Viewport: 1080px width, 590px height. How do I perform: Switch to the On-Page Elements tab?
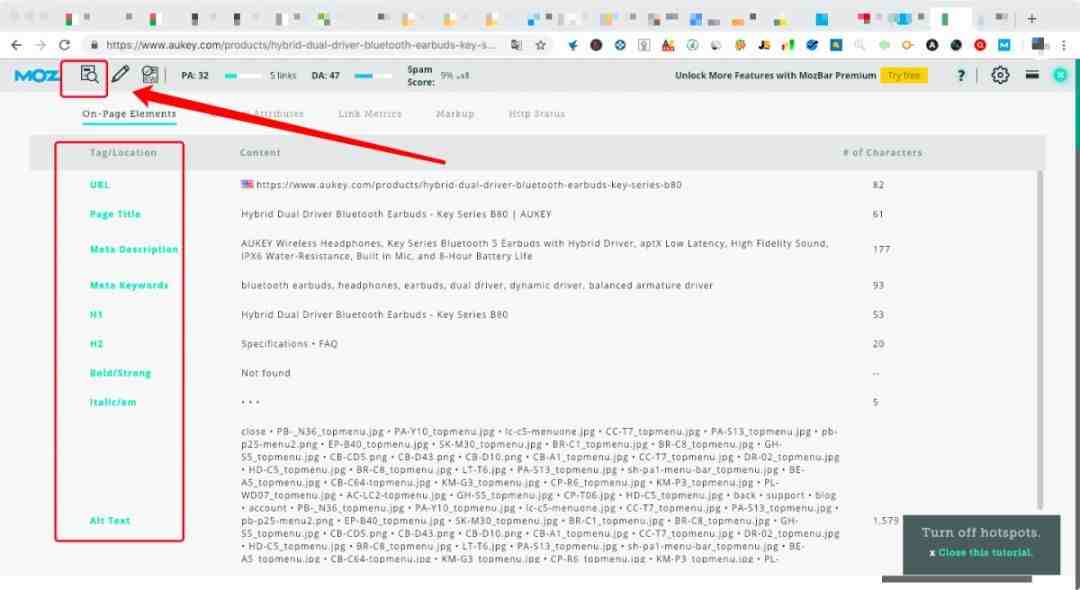pyautogui.click(x=129, y=114)
